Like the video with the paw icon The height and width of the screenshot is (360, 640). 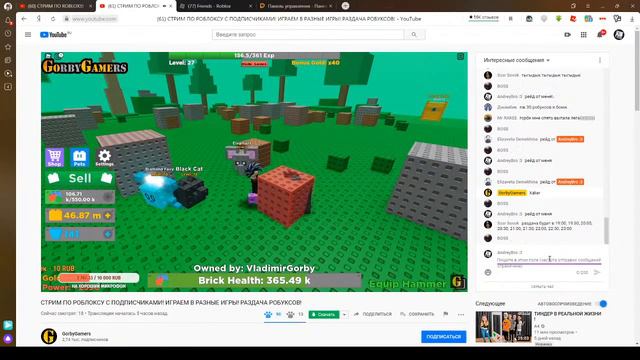tap(268, 314)
